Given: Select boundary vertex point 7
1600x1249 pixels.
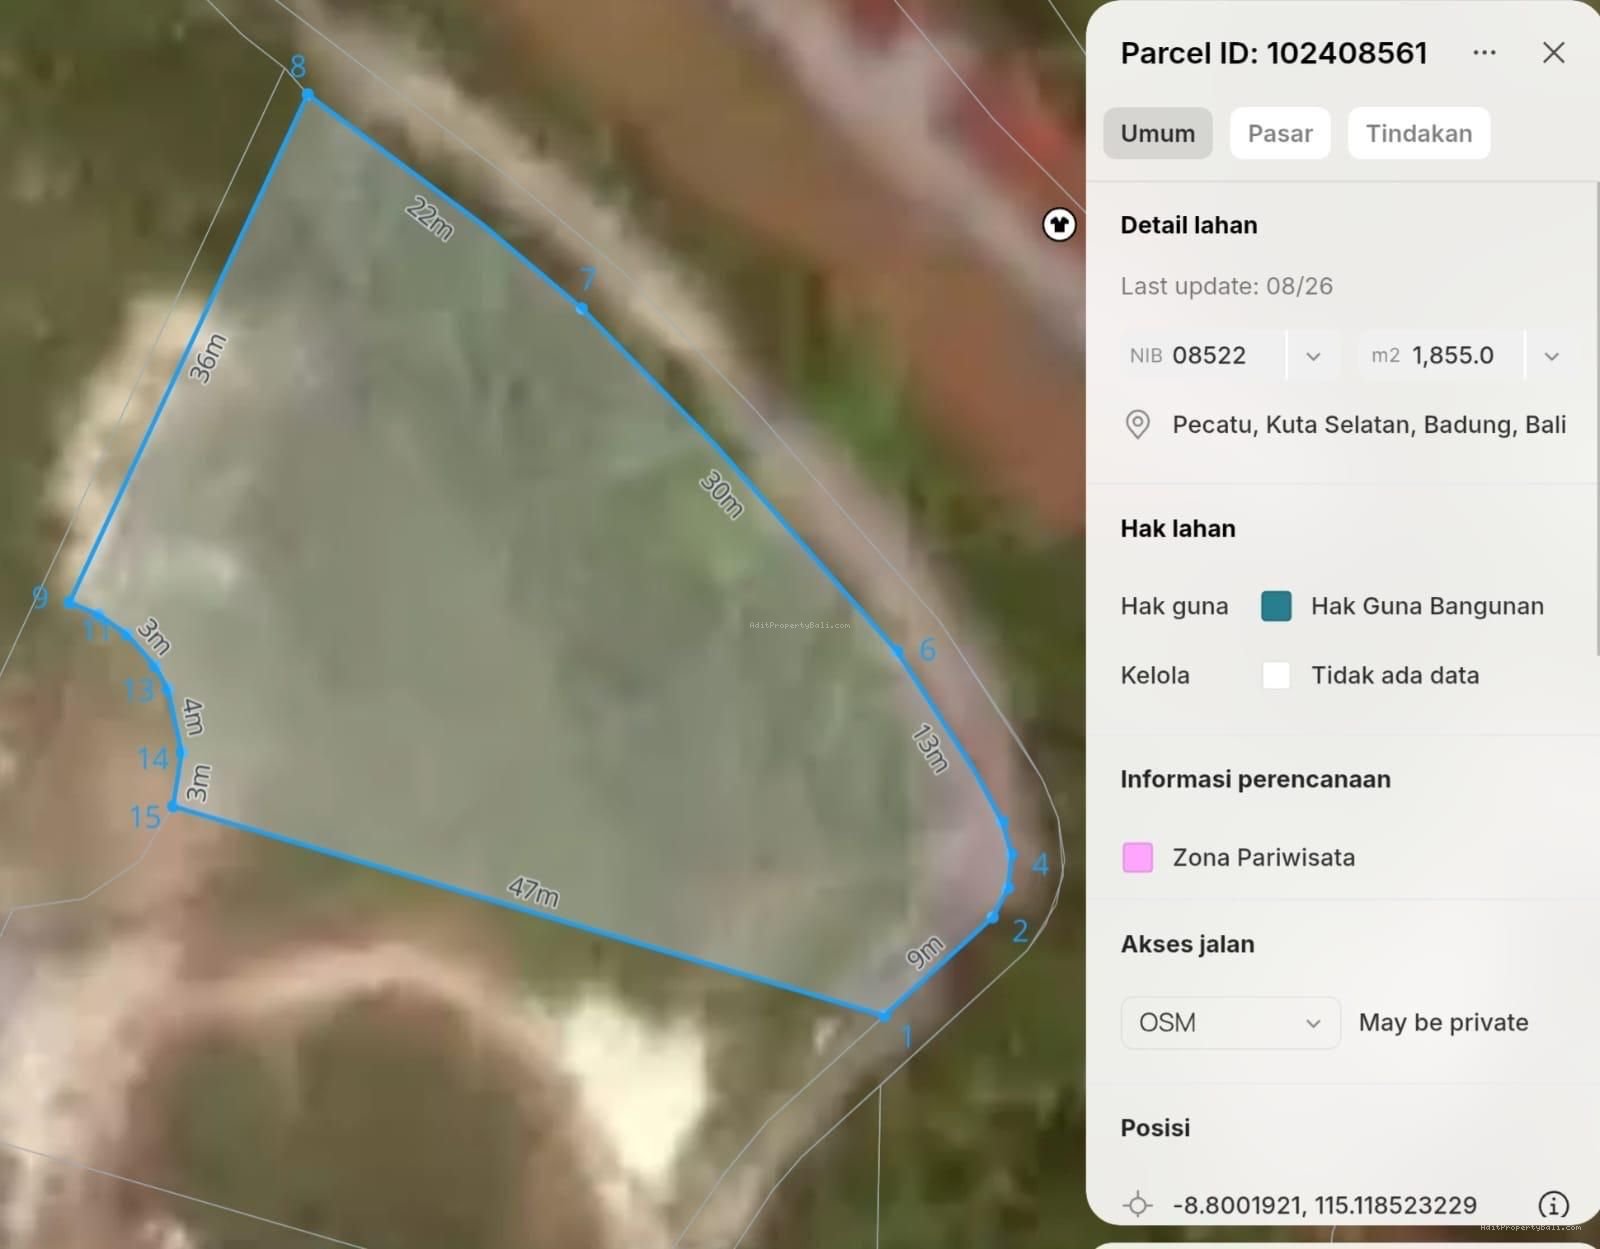Looking at the screenshot, I should (582, 309).
